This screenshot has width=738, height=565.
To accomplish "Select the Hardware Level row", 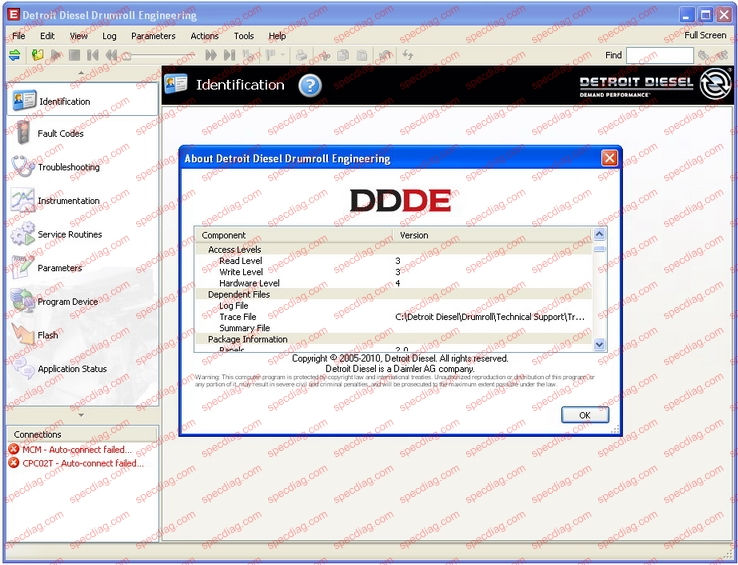I will click(x=394, y=283).
